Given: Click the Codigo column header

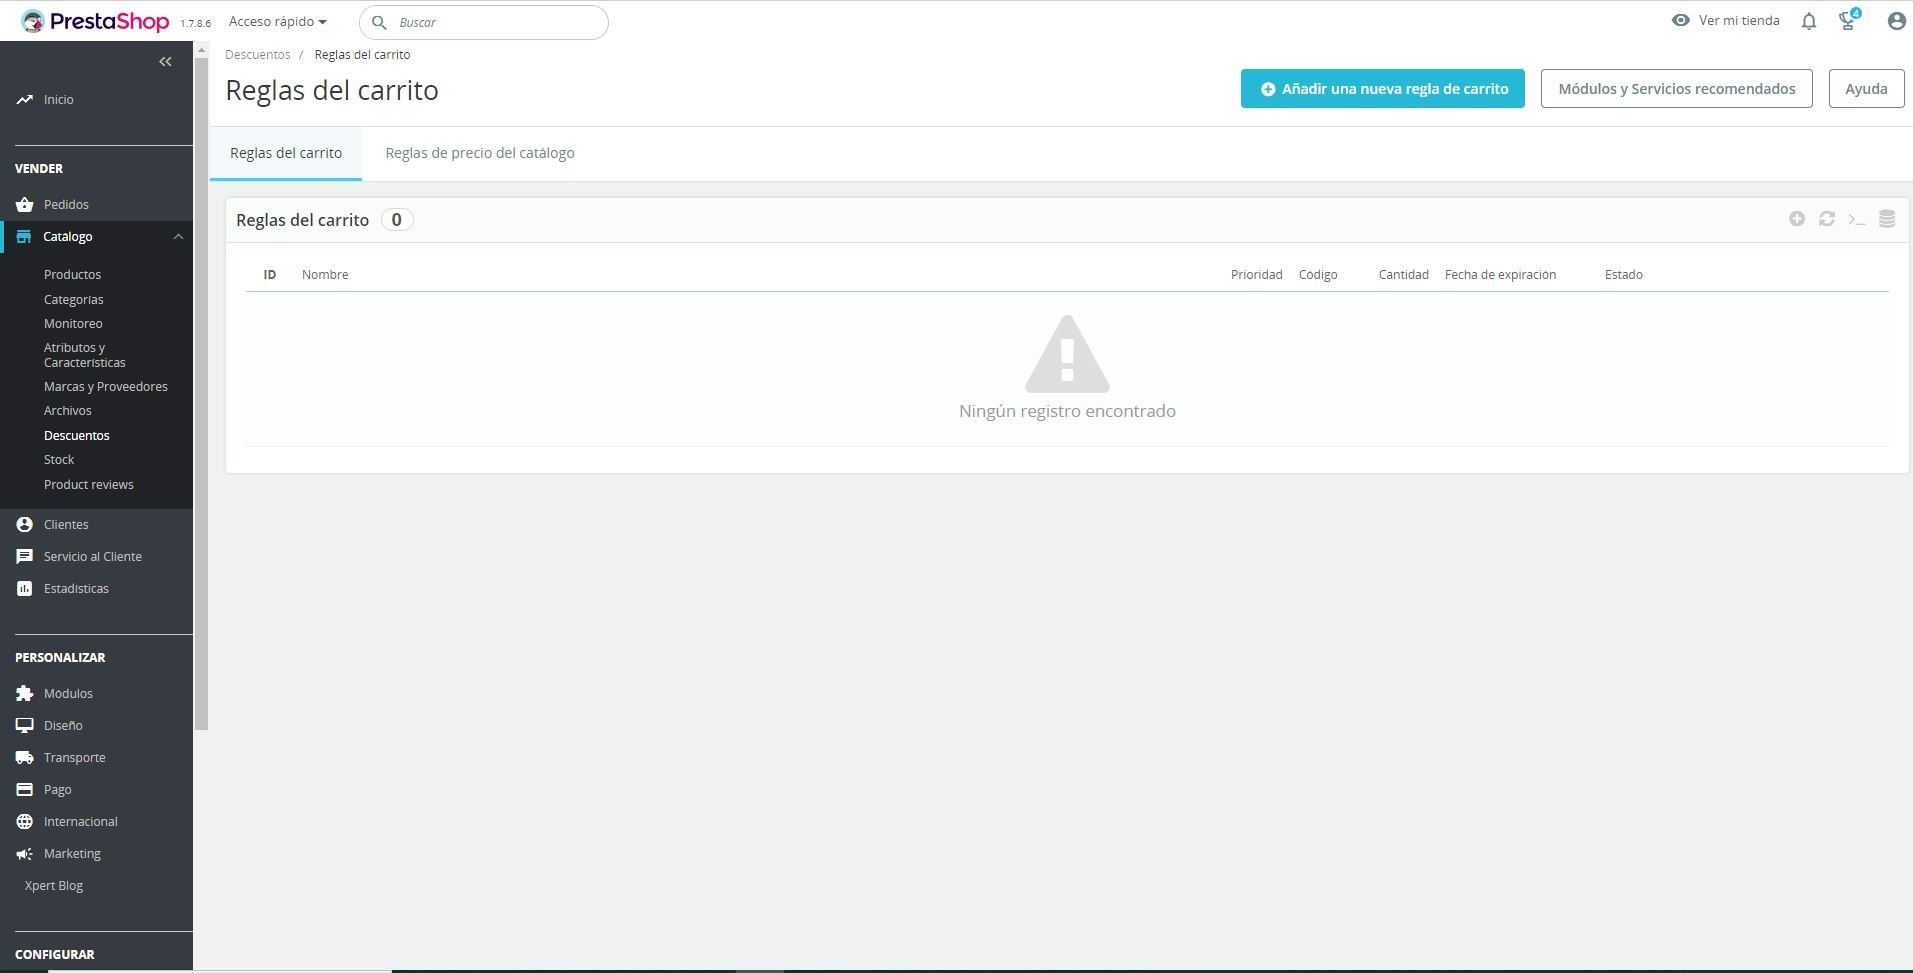Looking at the screenshot, I should (x=1318, y=274).
